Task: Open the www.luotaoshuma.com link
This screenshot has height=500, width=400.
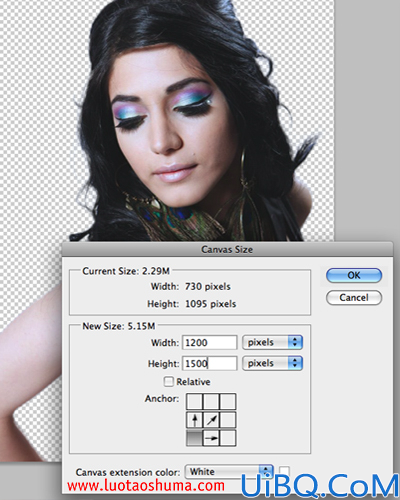Action: (146, 486)
